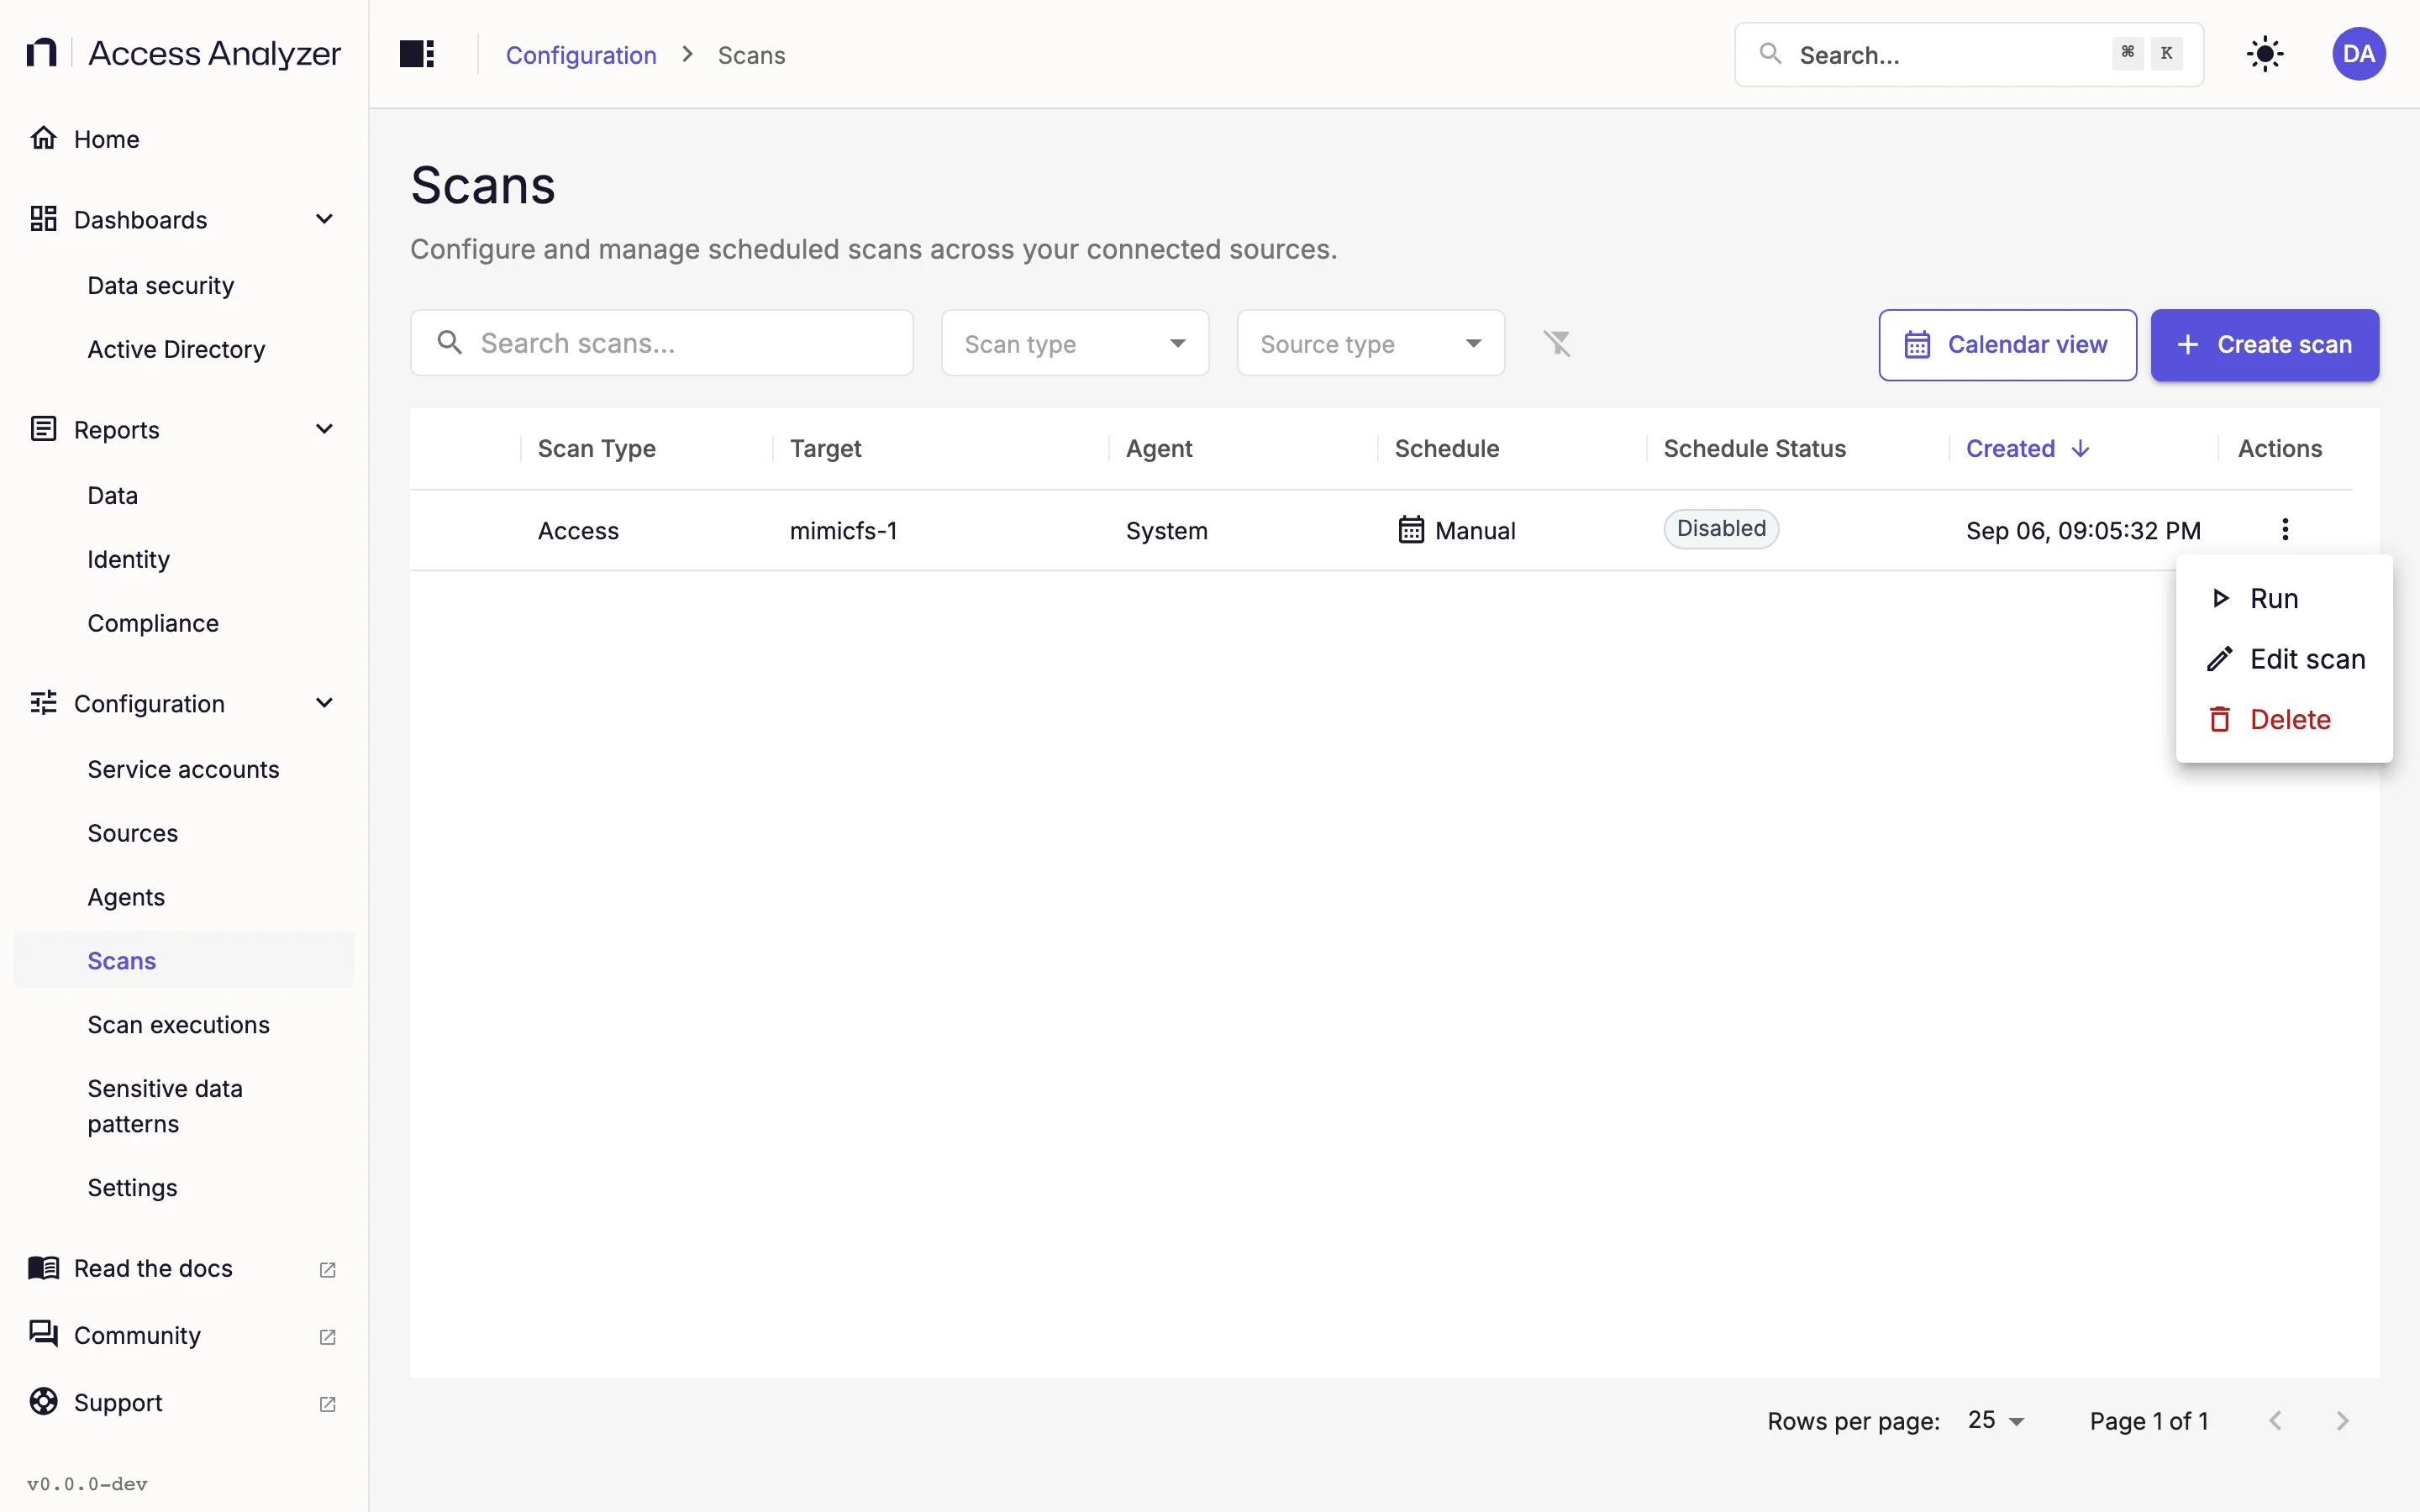Collapse the Reports section chevron
Screen dimensions: 2420x1512
click(324, 429)
